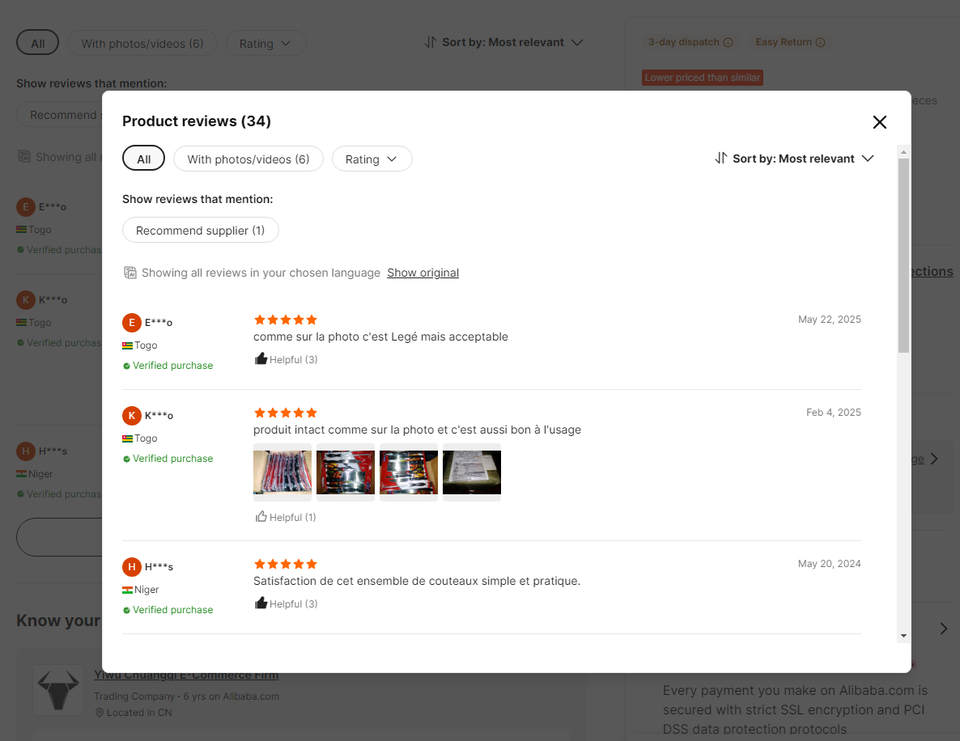Select the Recommend supplier (1) tag
Screen dimensions: 960x741
(x=200, y=230)
